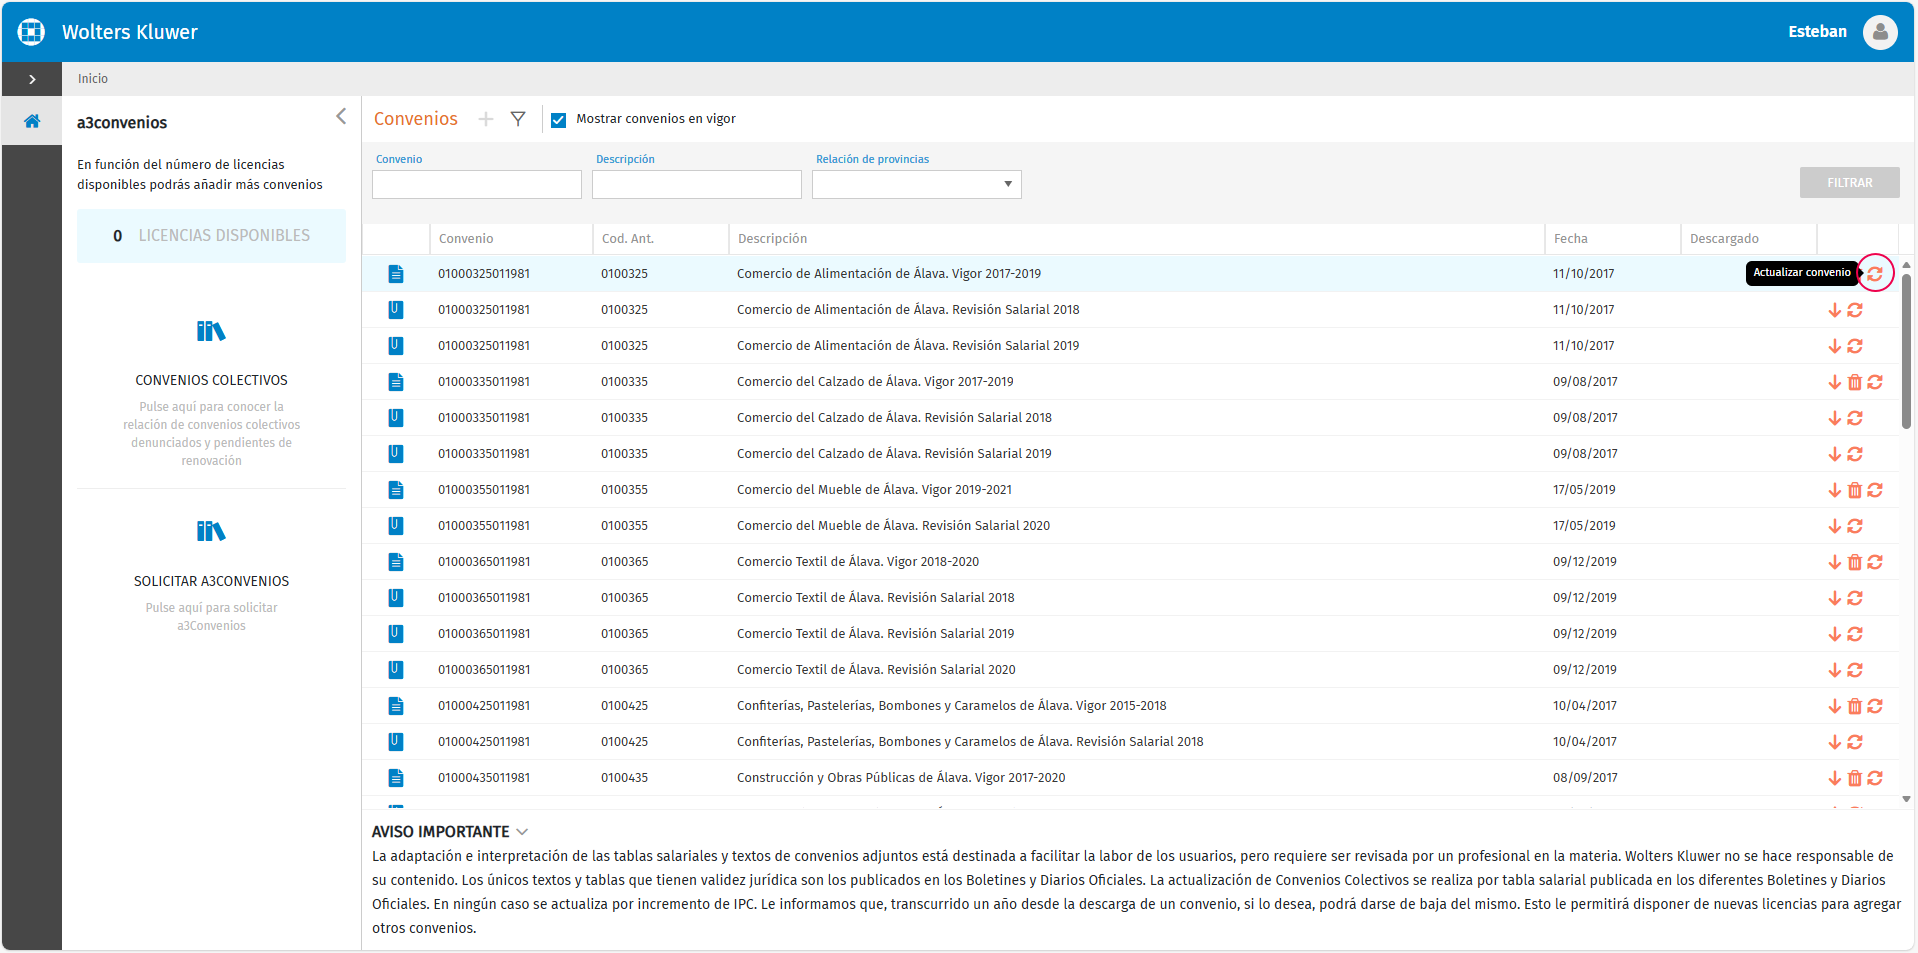The width and height of the screenshot is (1918, 953).
Task: Click the home icon in left sidebar
Action: coord(32,121)
